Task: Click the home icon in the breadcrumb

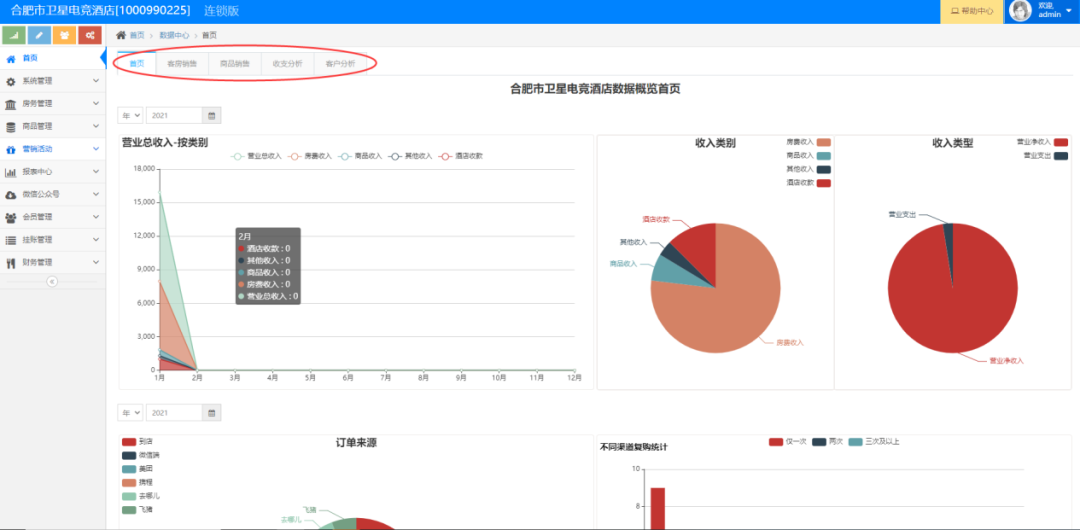Action: pos(121,34)
